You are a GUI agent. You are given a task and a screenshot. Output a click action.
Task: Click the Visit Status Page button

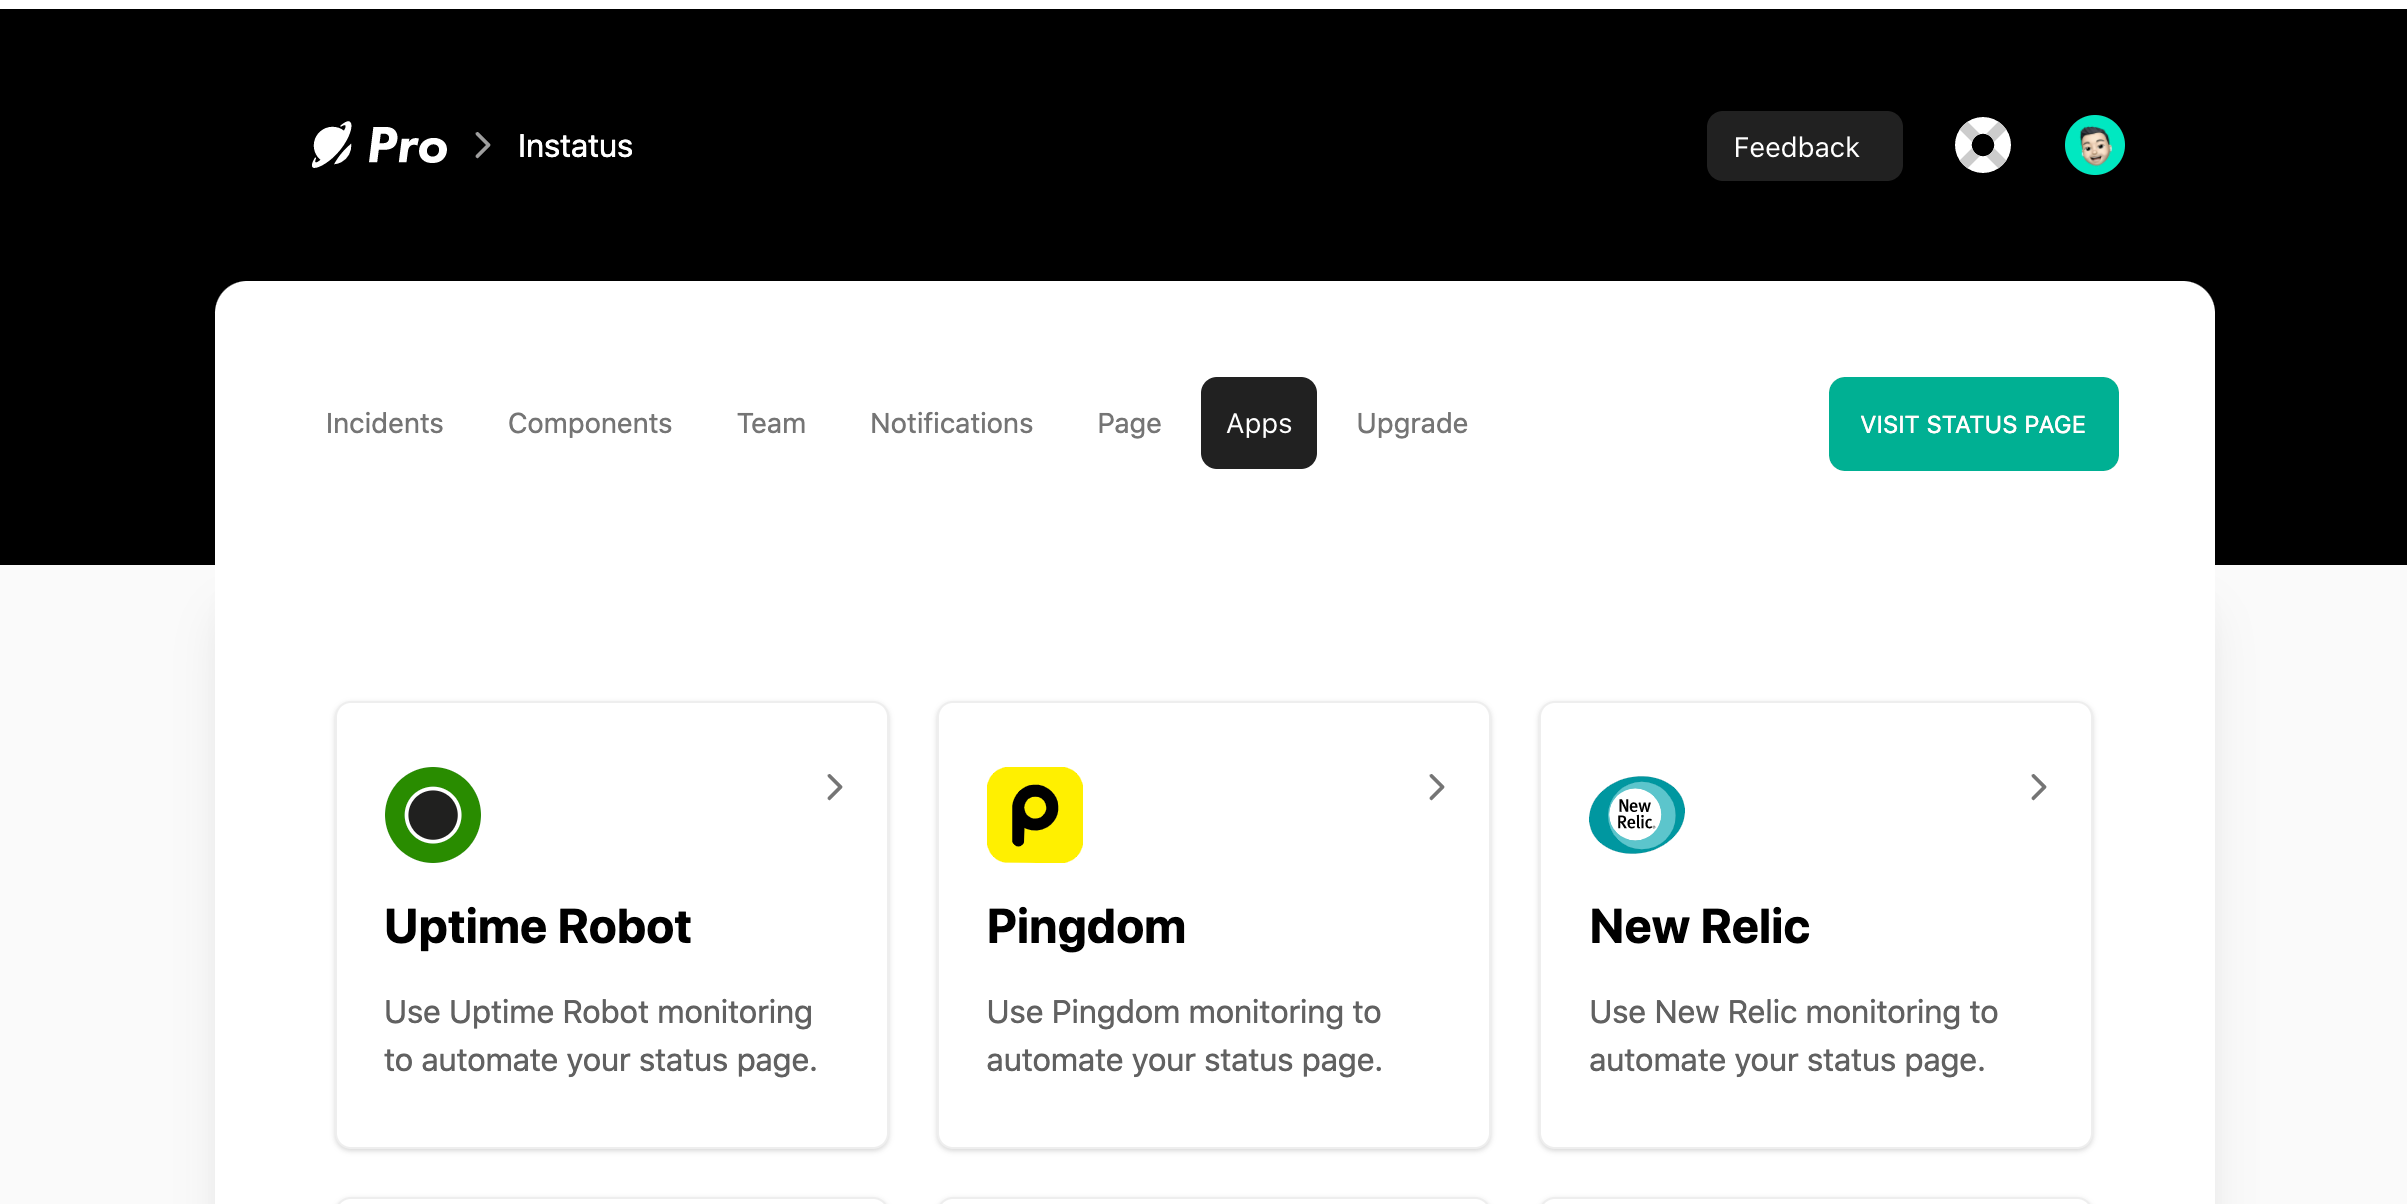pos(1973,424)
